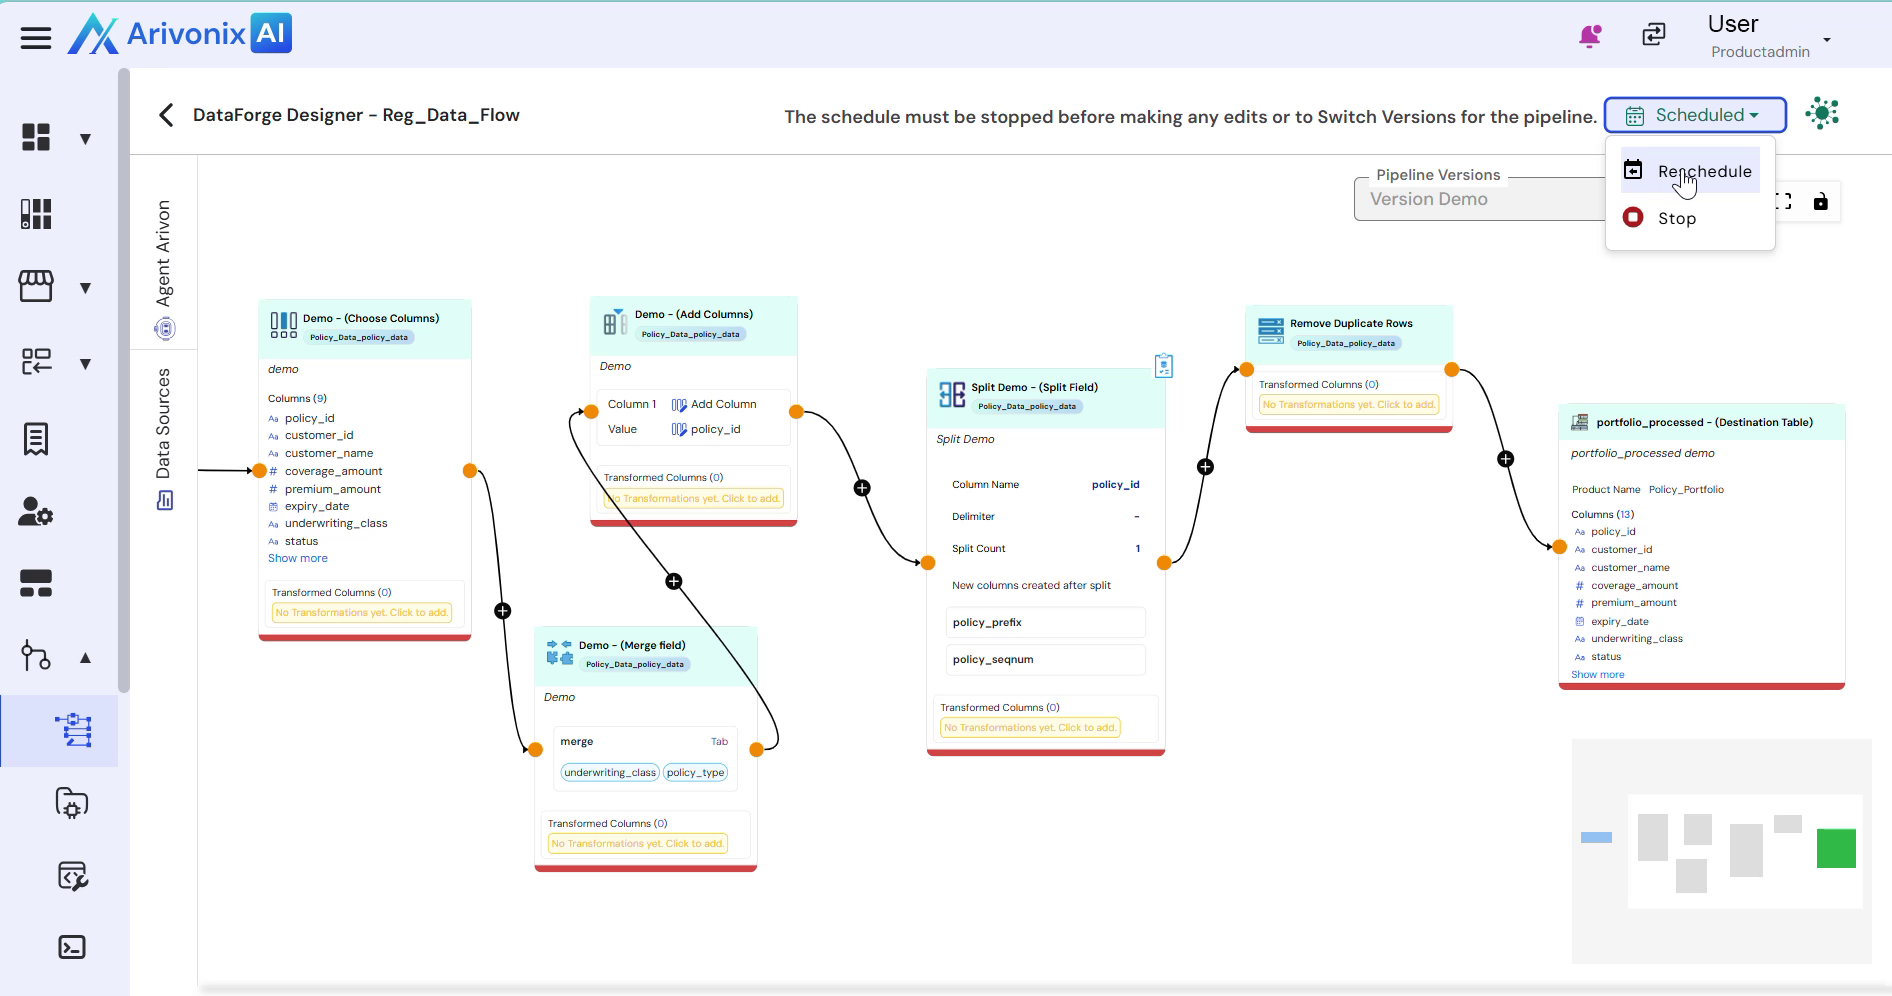
Task: Click the green block in minimap
Action: coord(1835,848)
